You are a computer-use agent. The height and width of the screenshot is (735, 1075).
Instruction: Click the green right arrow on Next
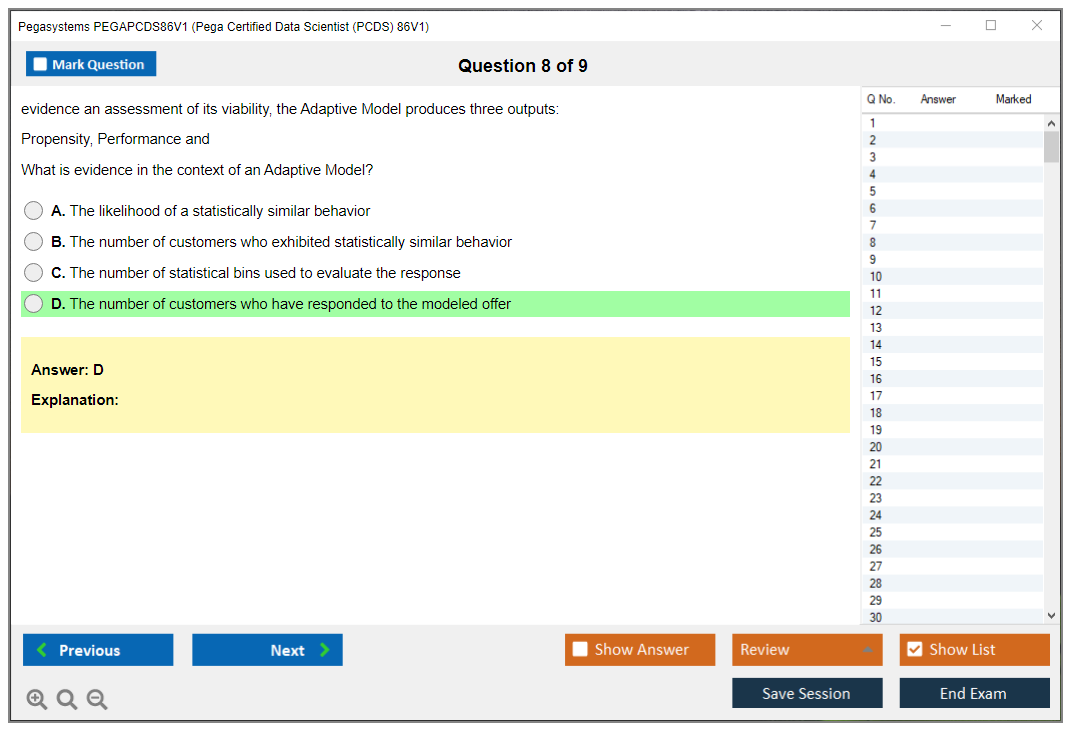point(325,650)
